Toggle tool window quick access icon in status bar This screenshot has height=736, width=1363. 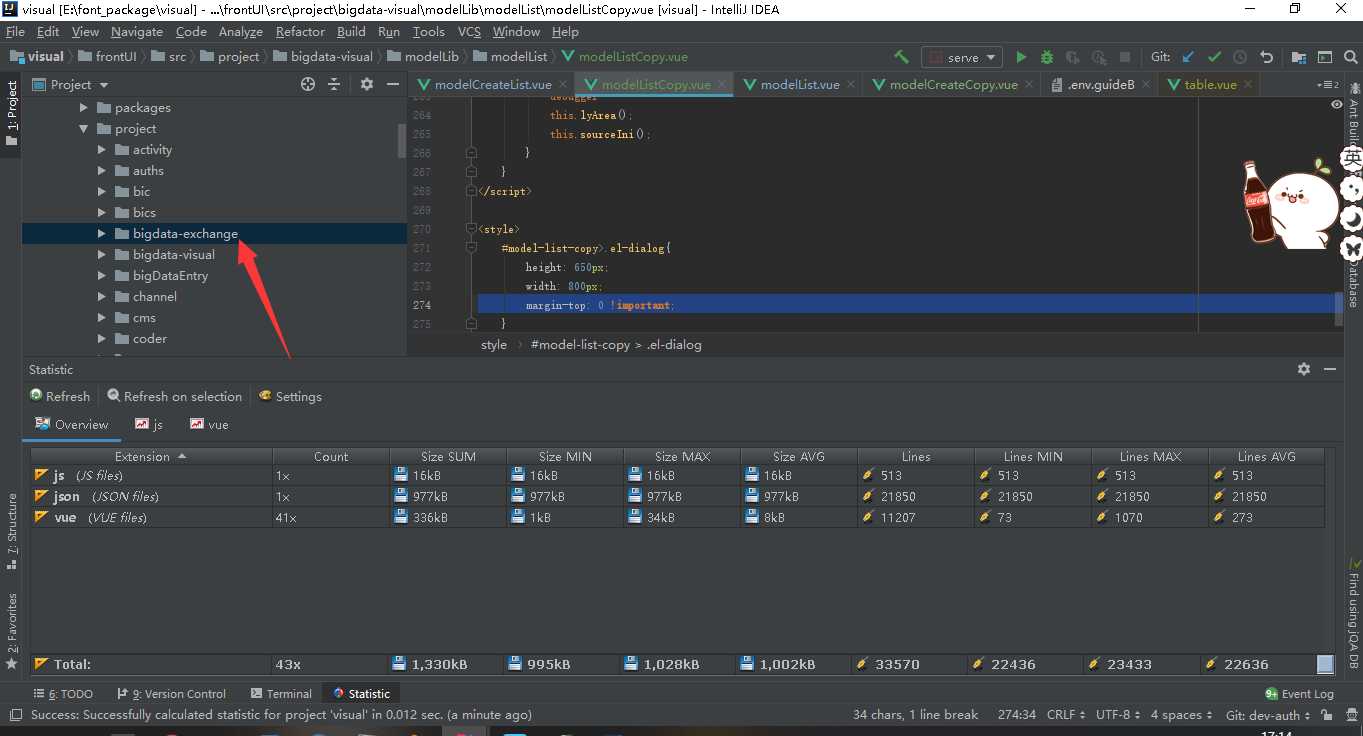pos(15,715)
